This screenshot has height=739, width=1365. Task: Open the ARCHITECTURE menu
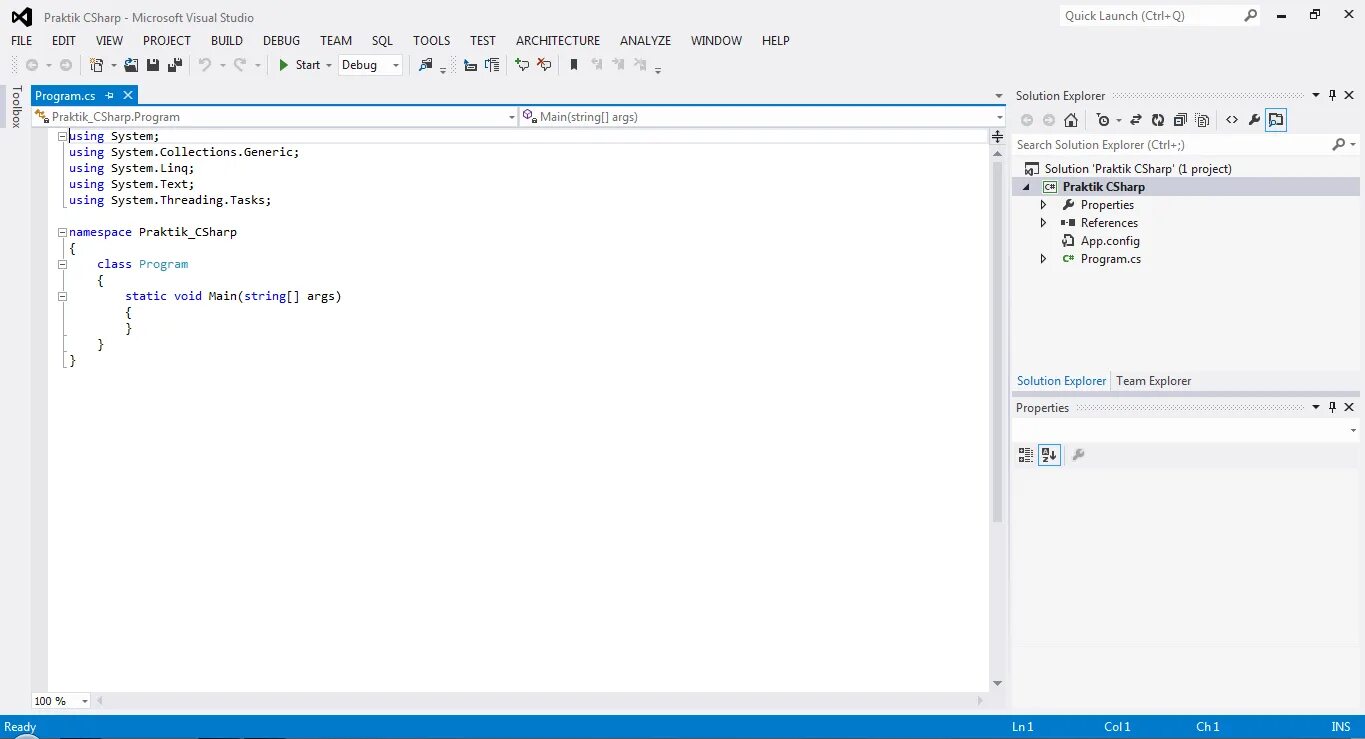(x=558, y=41)
